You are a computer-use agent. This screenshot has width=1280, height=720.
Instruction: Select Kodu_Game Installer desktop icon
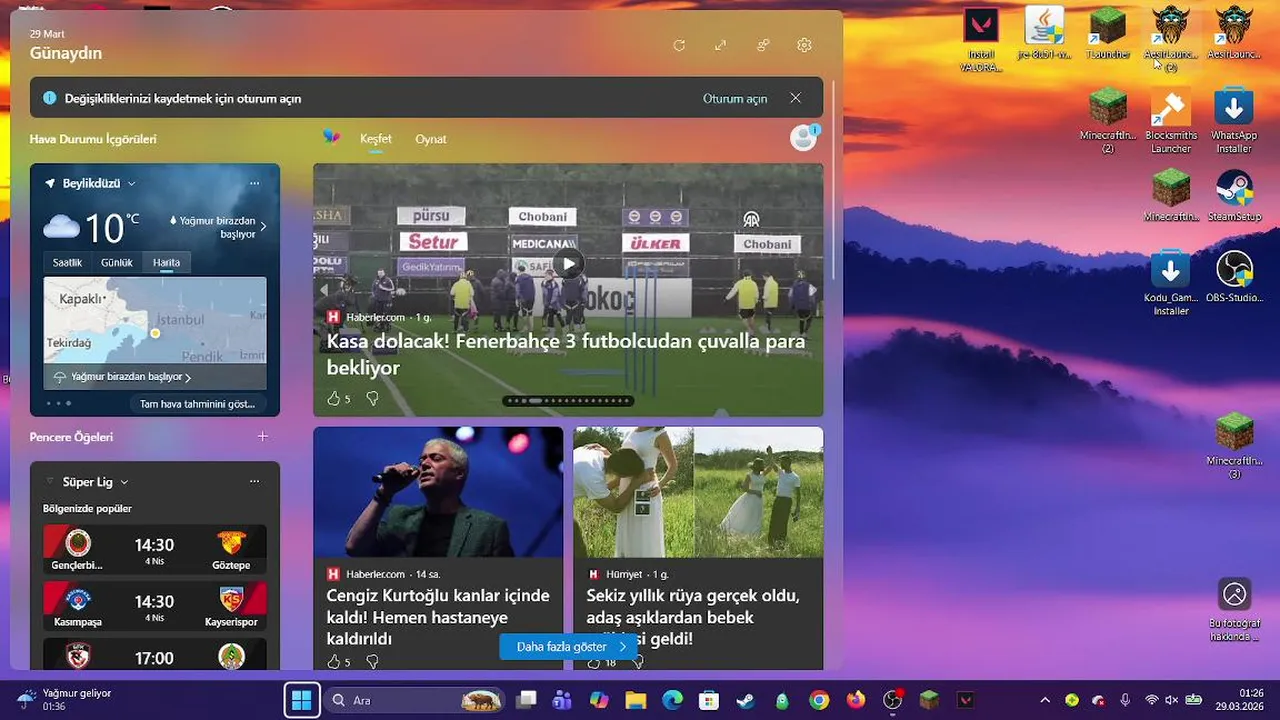(x=1171, y=284)
